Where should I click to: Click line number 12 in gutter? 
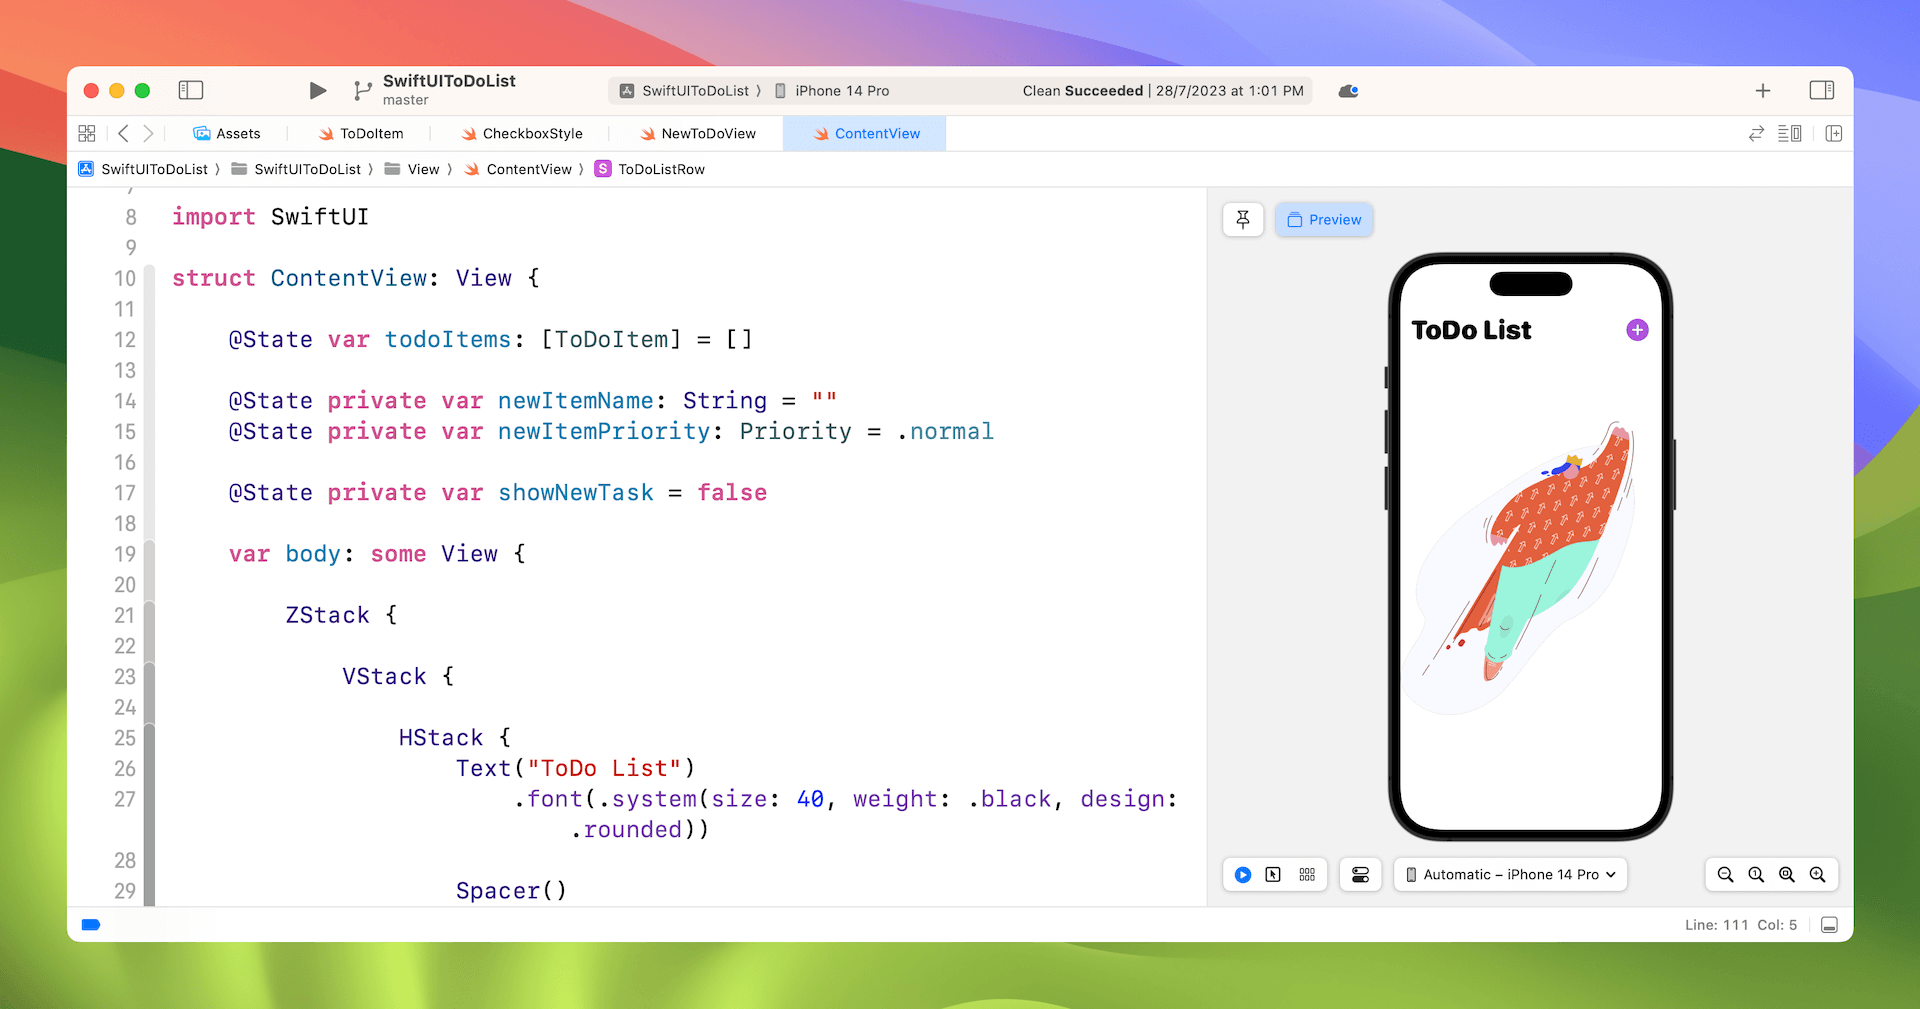click(125, 340)
